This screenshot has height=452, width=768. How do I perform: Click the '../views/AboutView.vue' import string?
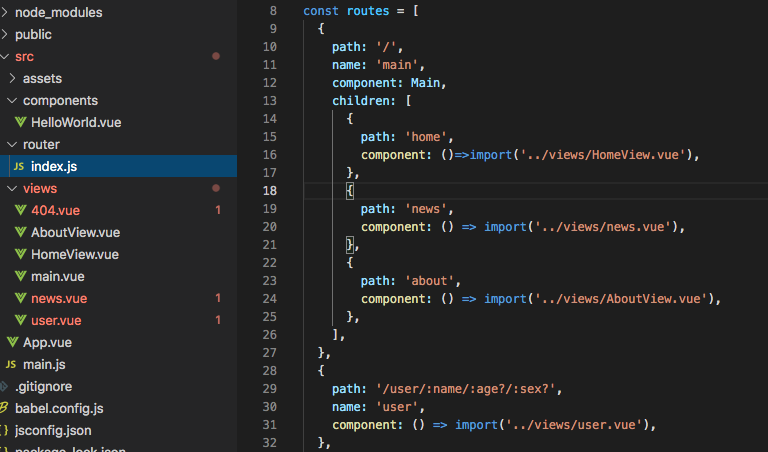(x=621, y=299)
